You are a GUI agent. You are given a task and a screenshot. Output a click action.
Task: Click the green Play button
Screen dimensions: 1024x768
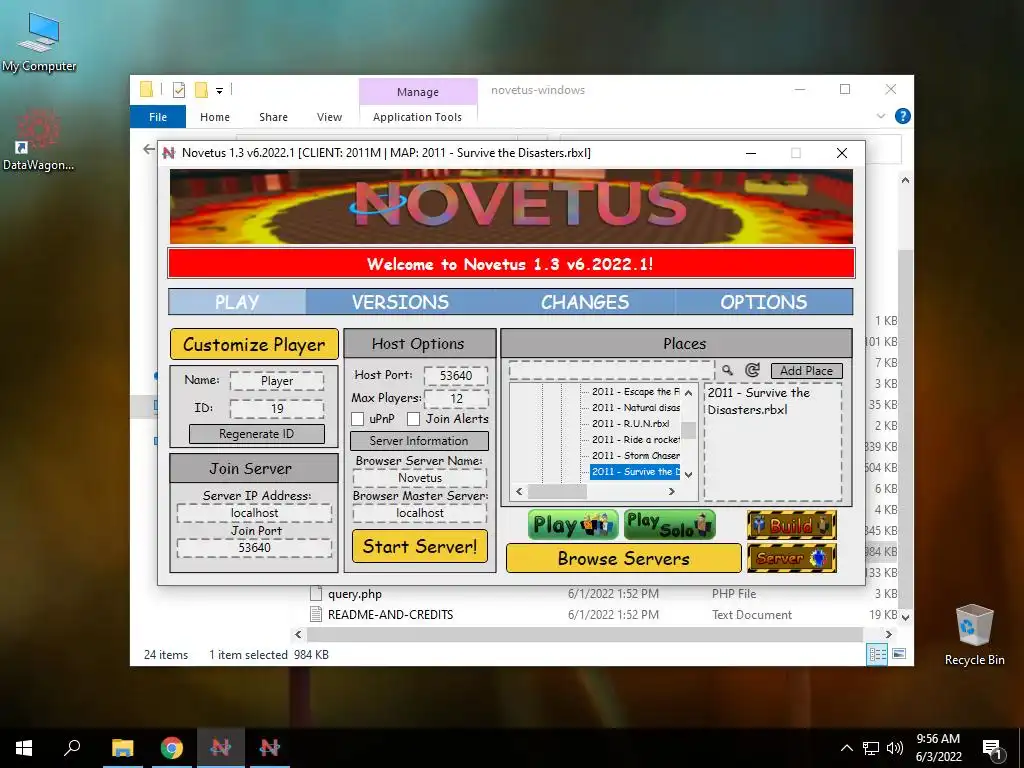(x=573, y=525)
